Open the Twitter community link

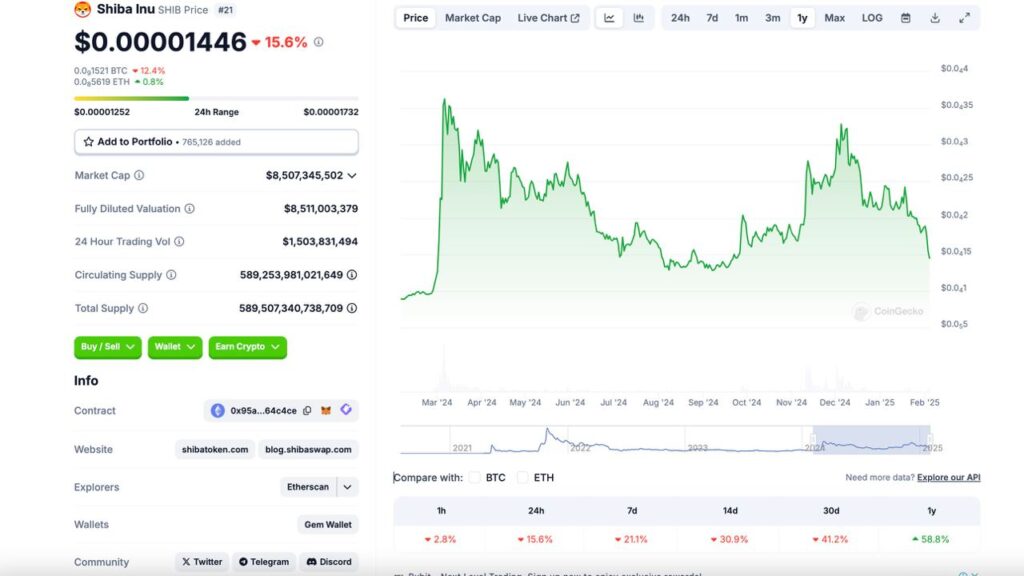pyautogui.click(x=202, y=562)
